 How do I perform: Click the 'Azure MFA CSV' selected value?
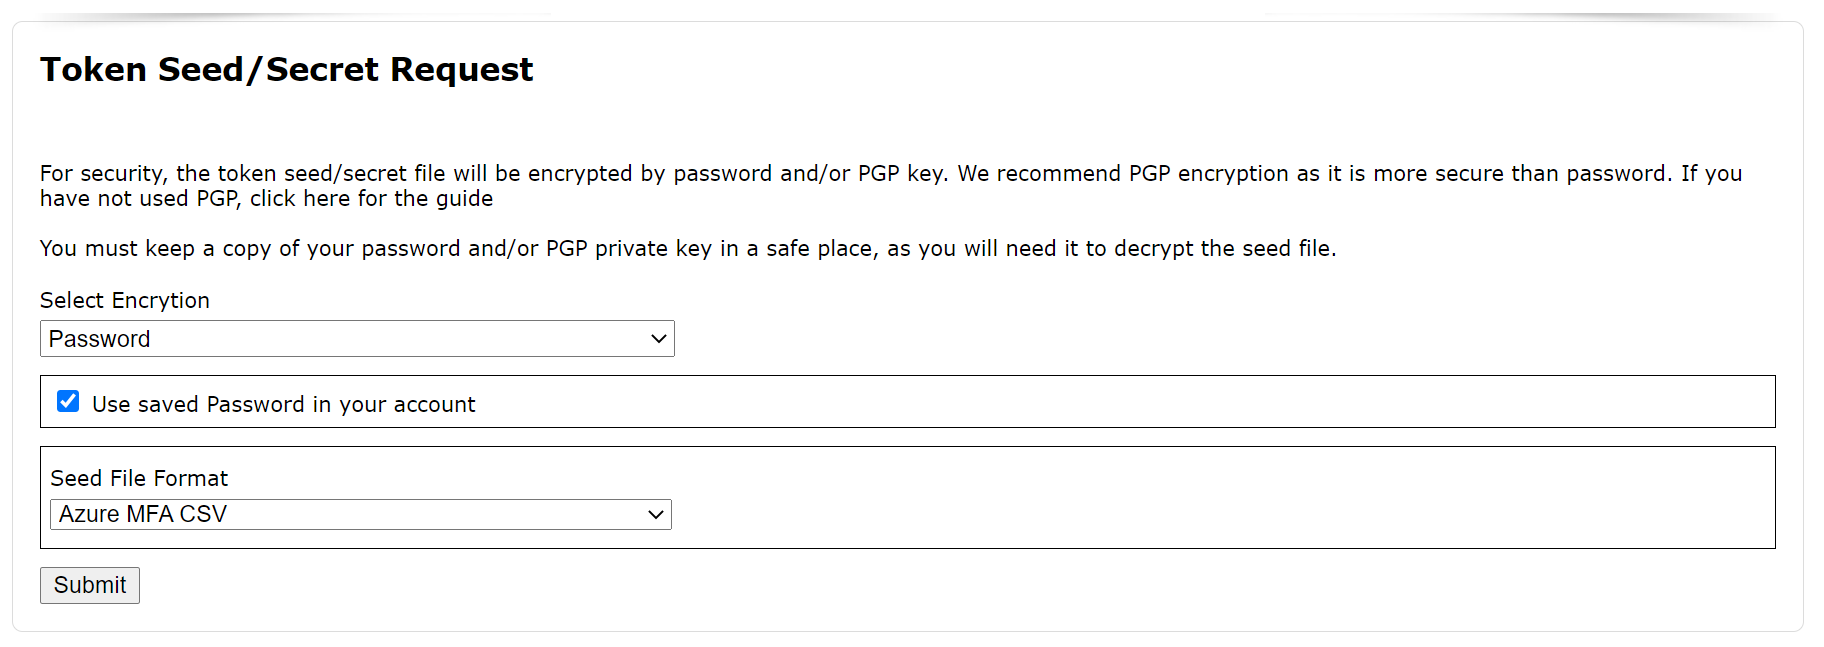pos(143,515)
